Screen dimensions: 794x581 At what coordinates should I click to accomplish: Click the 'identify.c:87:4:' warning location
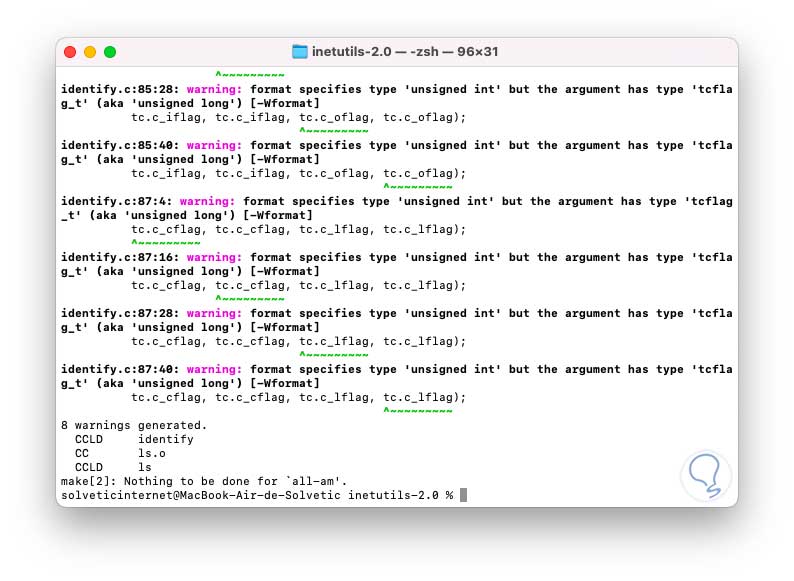click(116, 201)
